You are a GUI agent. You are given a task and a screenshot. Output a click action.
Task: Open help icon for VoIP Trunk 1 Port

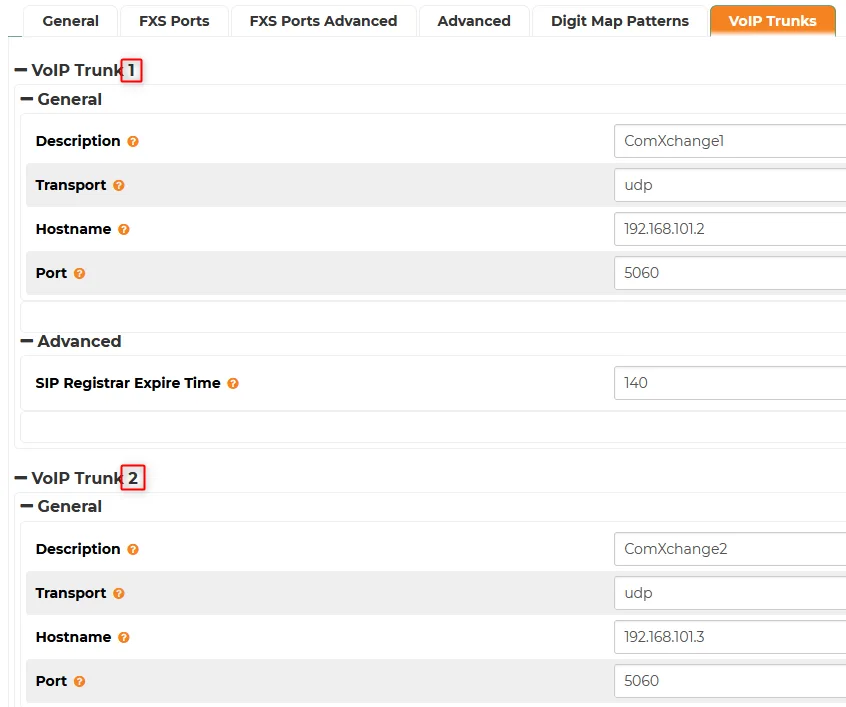pyautogui.click(x=79, y=274)
